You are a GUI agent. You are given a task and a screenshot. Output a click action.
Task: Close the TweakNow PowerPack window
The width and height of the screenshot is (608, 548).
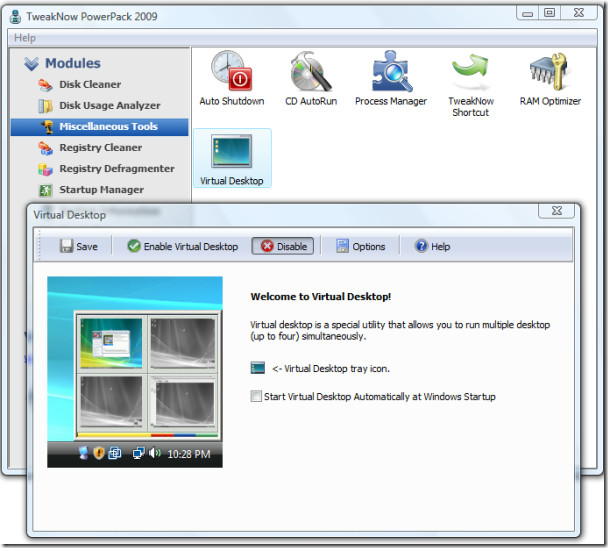pos(579,13)
